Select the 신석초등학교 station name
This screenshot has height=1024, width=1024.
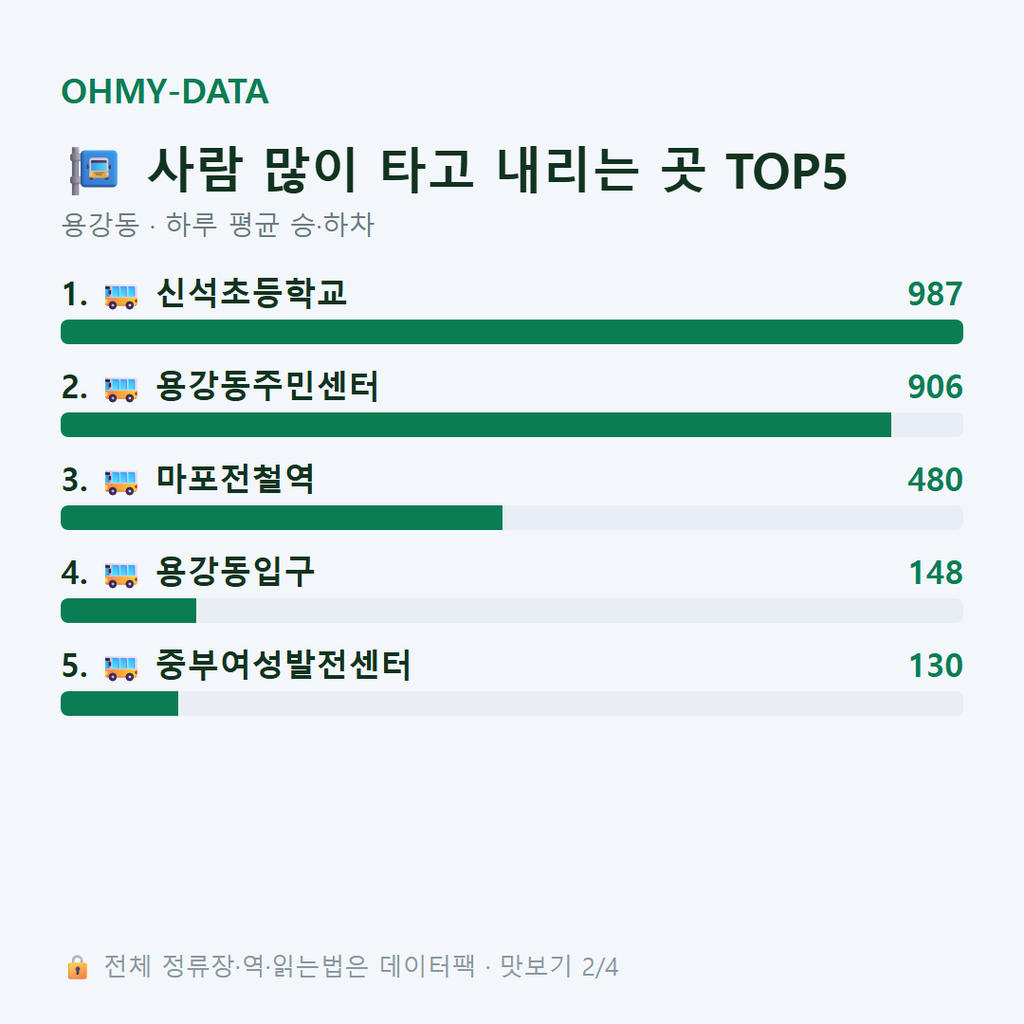click(x=251, y=293)
